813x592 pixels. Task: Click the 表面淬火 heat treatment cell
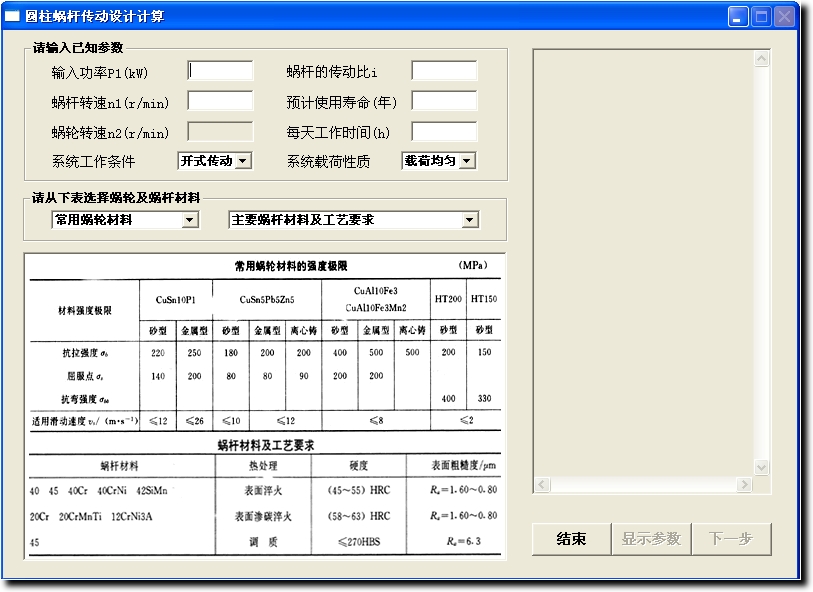(263, 490)
